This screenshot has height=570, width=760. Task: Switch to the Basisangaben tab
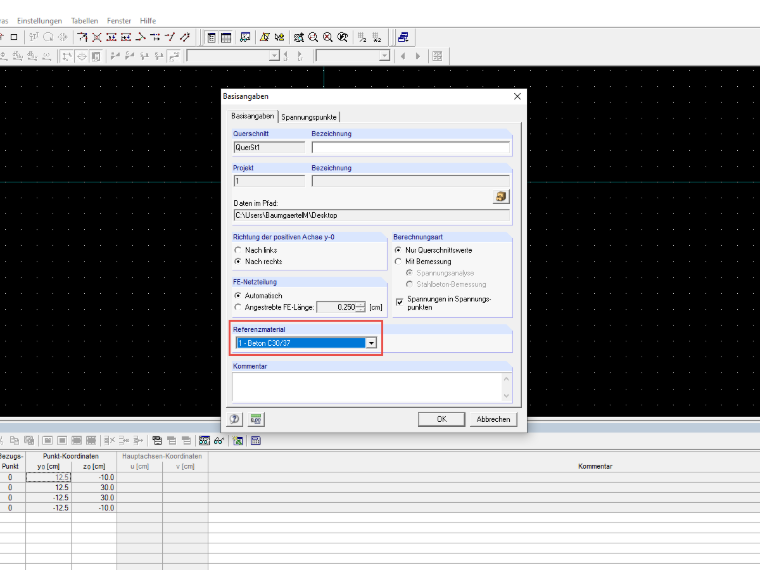pyautogui.click(x=253, y=116)
